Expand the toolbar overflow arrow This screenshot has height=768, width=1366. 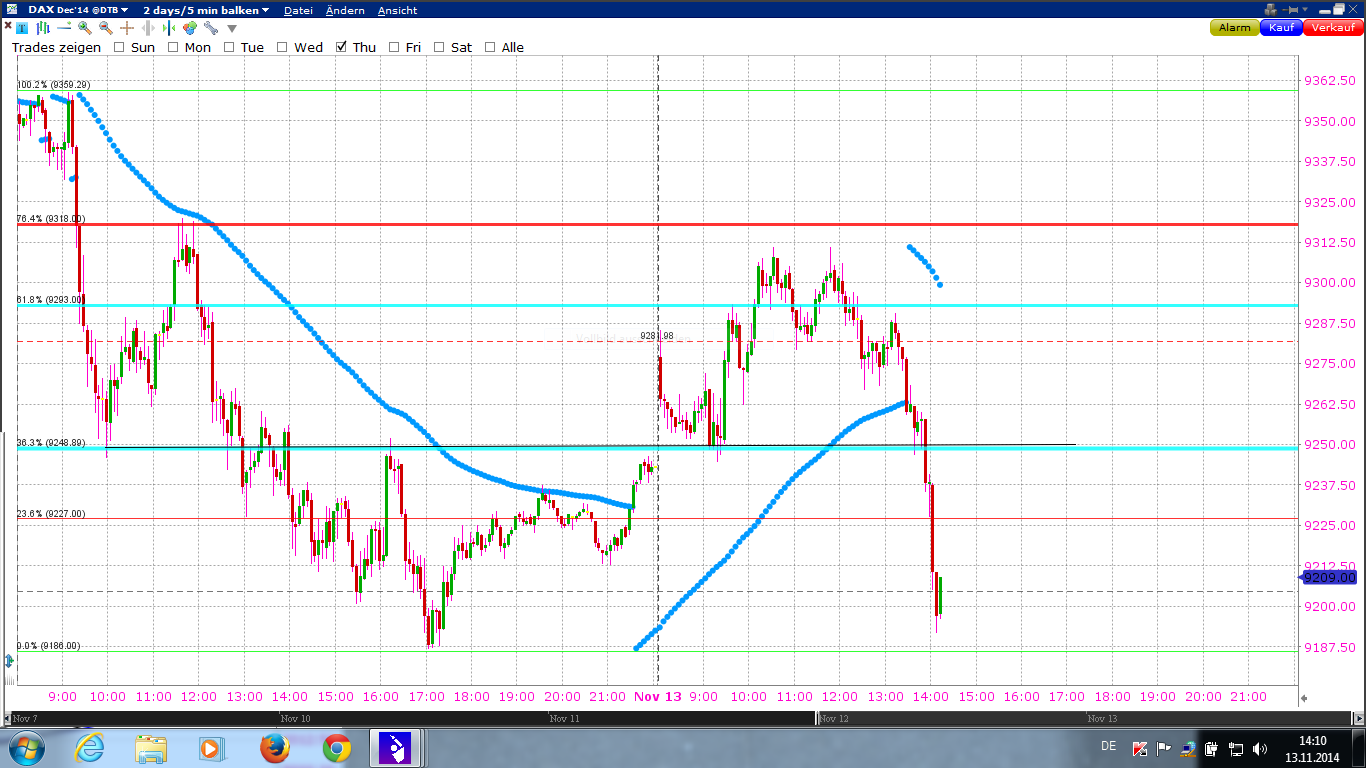click(232, 28)
